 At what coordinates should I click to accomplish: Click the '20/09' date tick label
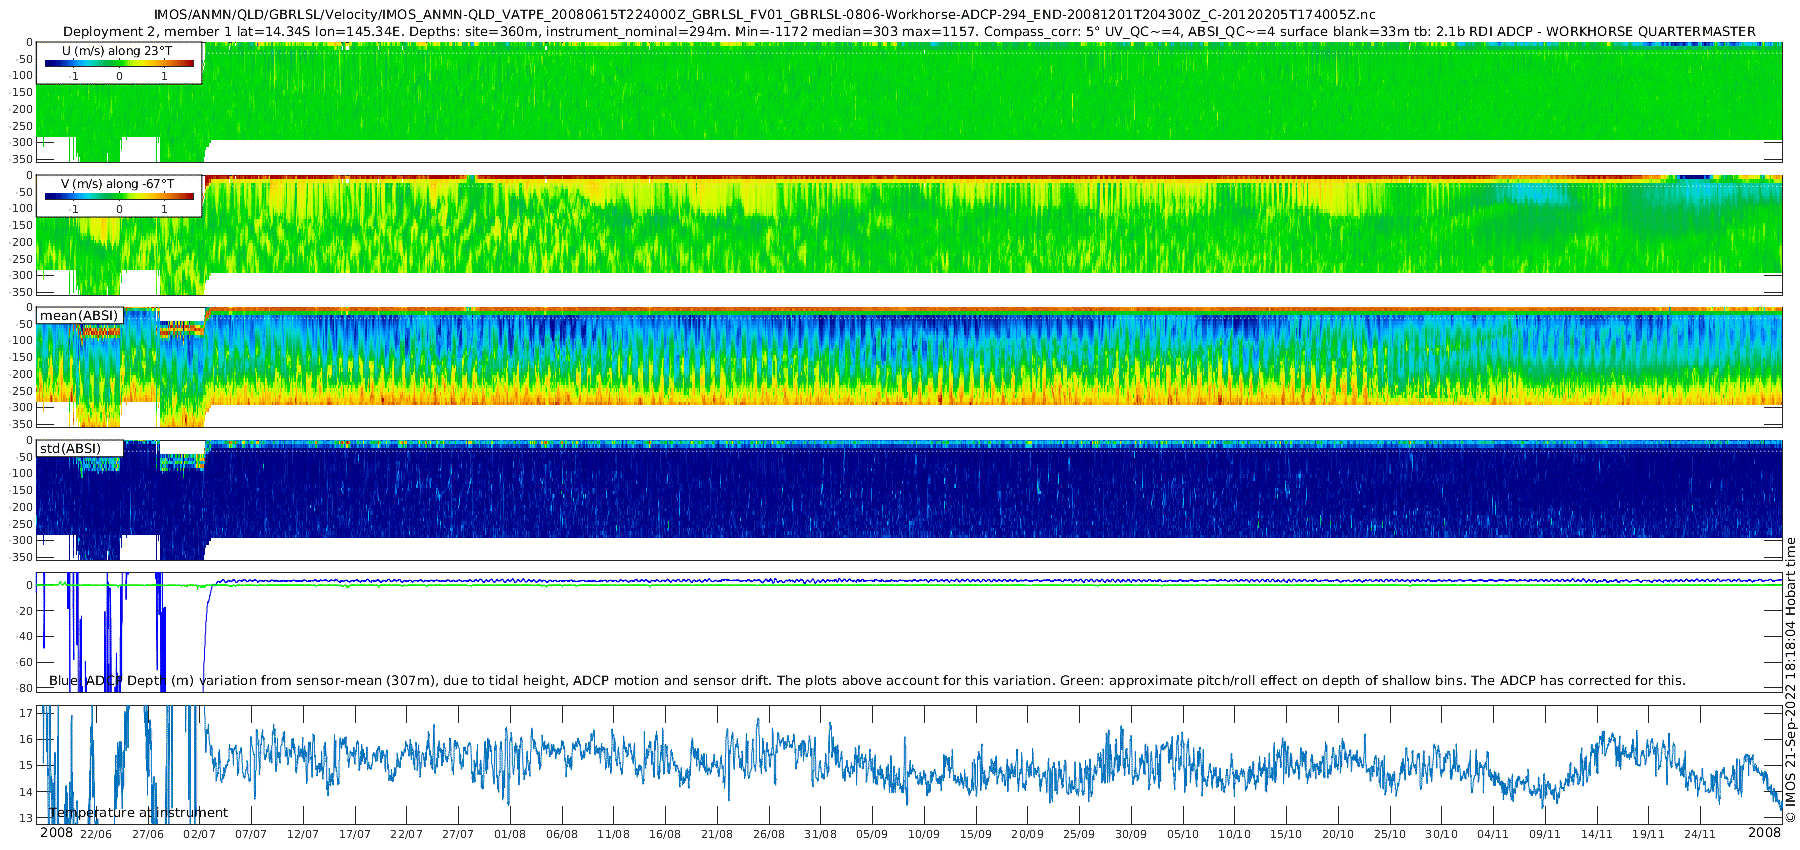click(x=1027, y=834)
